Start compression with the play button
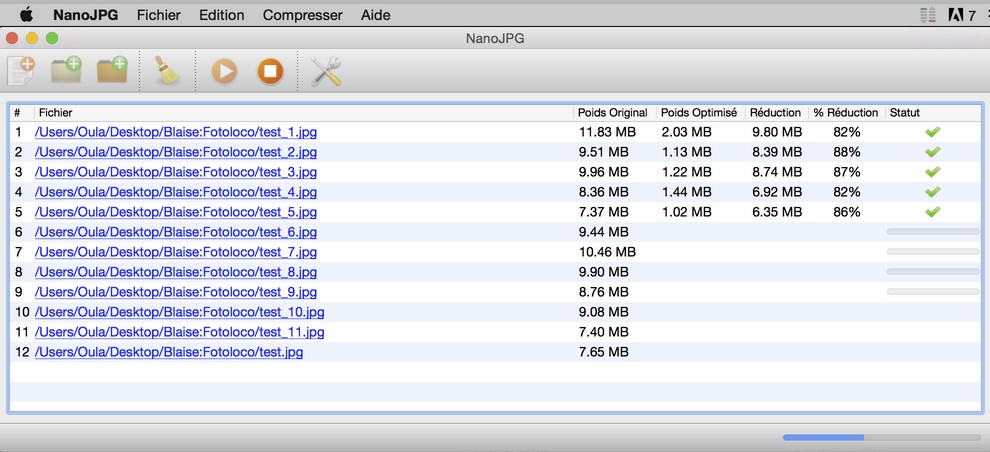The image size is (990, 452). pos(224,71)
